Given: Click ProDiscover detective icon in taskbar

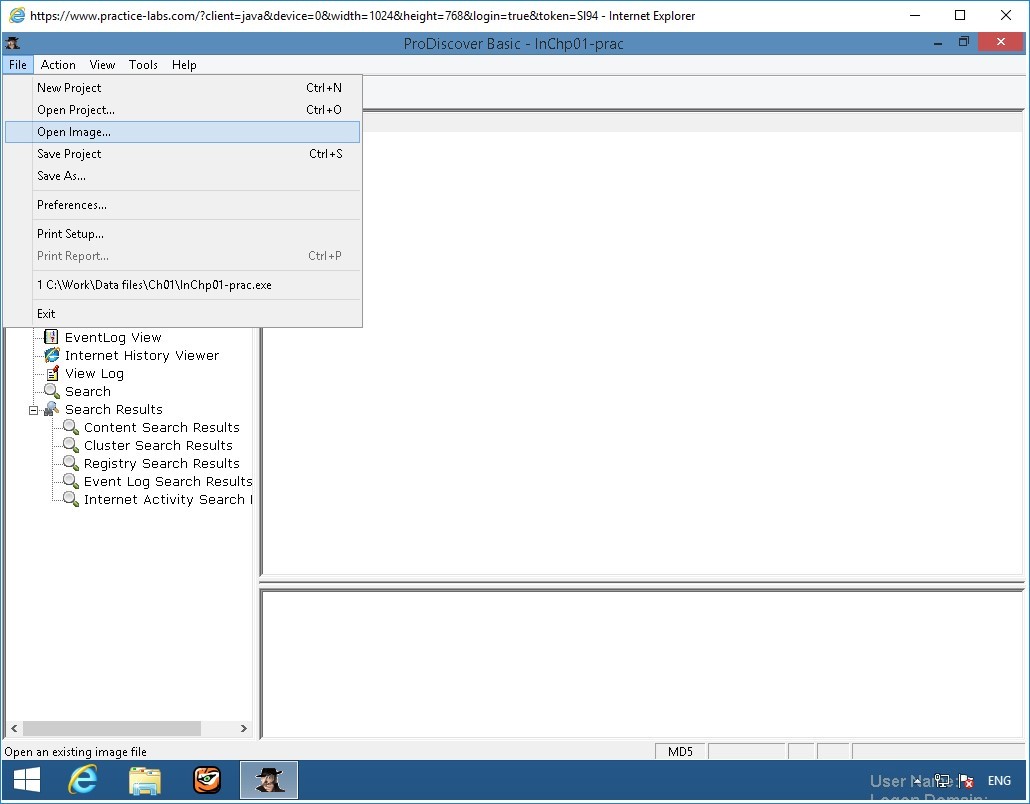Looking at the screenshot, I should [269, 780].
